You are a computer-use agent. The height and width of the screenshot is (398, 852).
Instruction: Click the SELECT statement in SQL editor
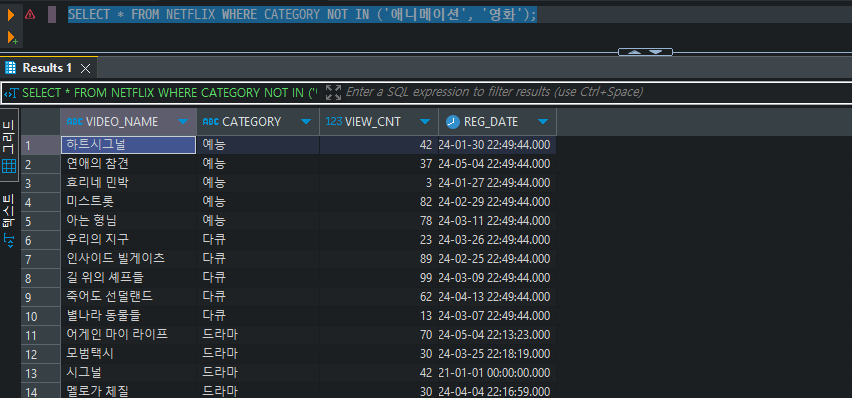coord(302,15)
